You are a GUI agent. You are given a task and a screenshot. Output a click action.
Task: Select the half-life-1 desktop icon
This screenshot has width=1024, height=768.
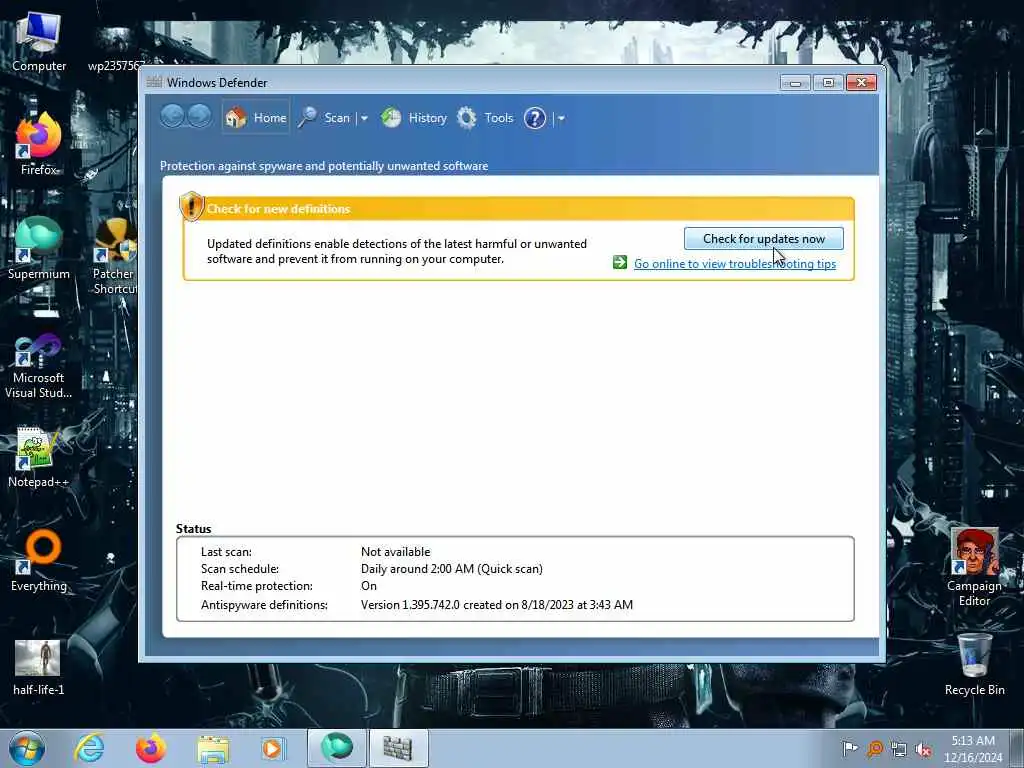[39, 667]
